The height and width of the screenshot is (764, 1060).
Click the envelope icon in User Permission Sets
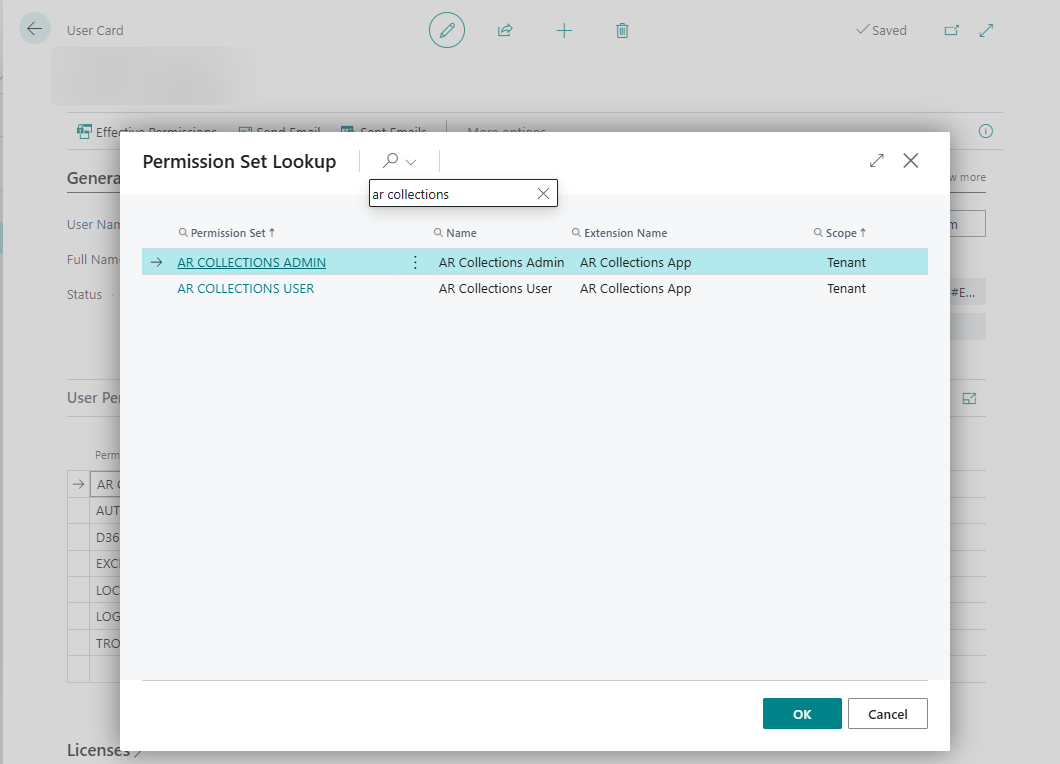click(x=968, y=397)
